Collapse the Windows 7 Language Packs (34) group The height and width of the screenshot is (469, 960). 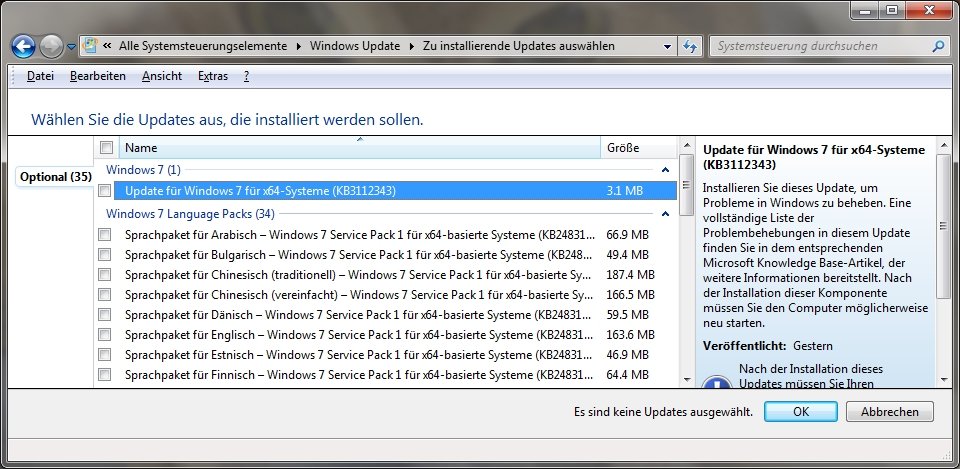666,214
